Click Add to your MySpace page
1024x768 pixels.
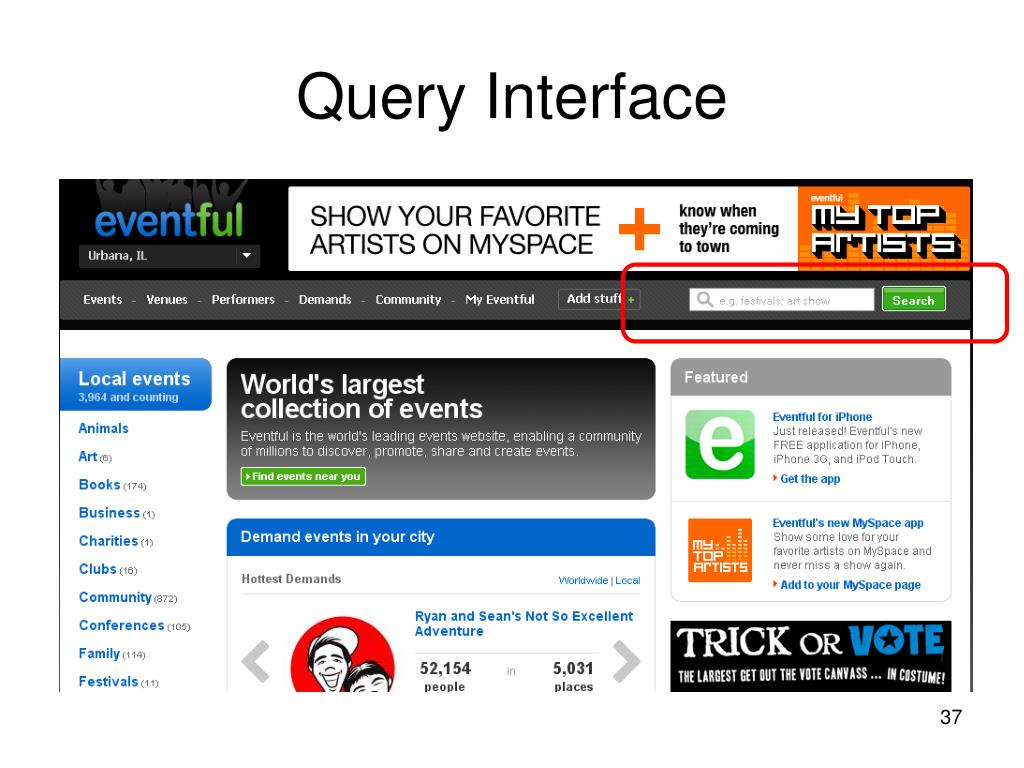point(850,584)
